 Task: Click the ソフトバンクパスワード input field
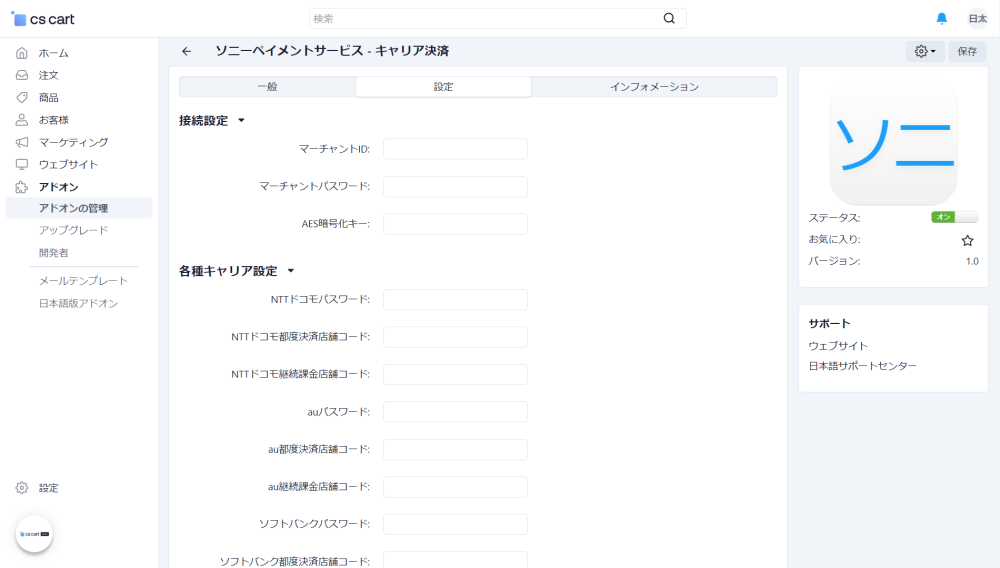[455, 524]
